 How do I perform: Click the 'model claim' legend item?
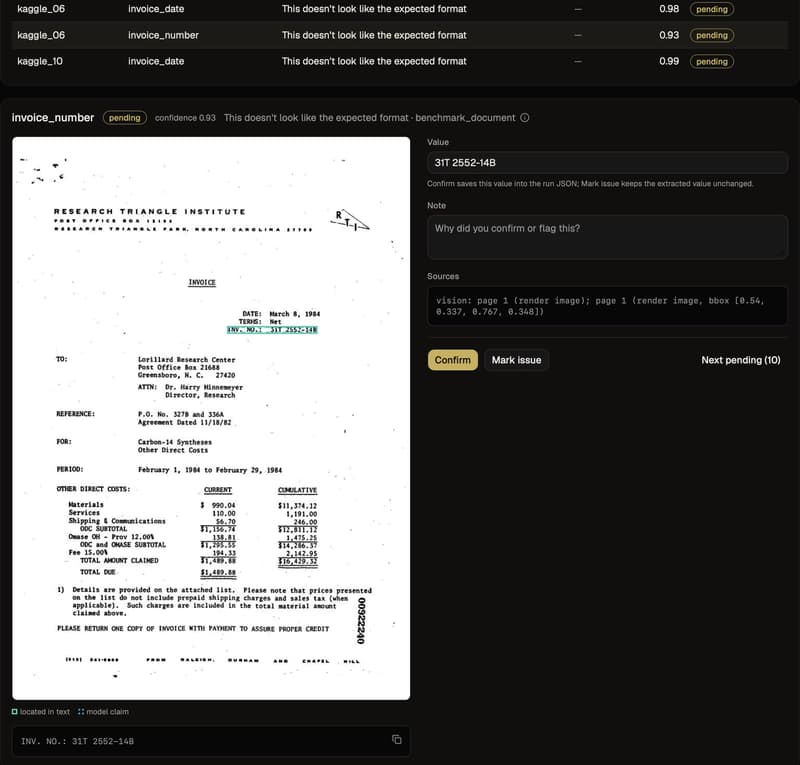(103, 711)
